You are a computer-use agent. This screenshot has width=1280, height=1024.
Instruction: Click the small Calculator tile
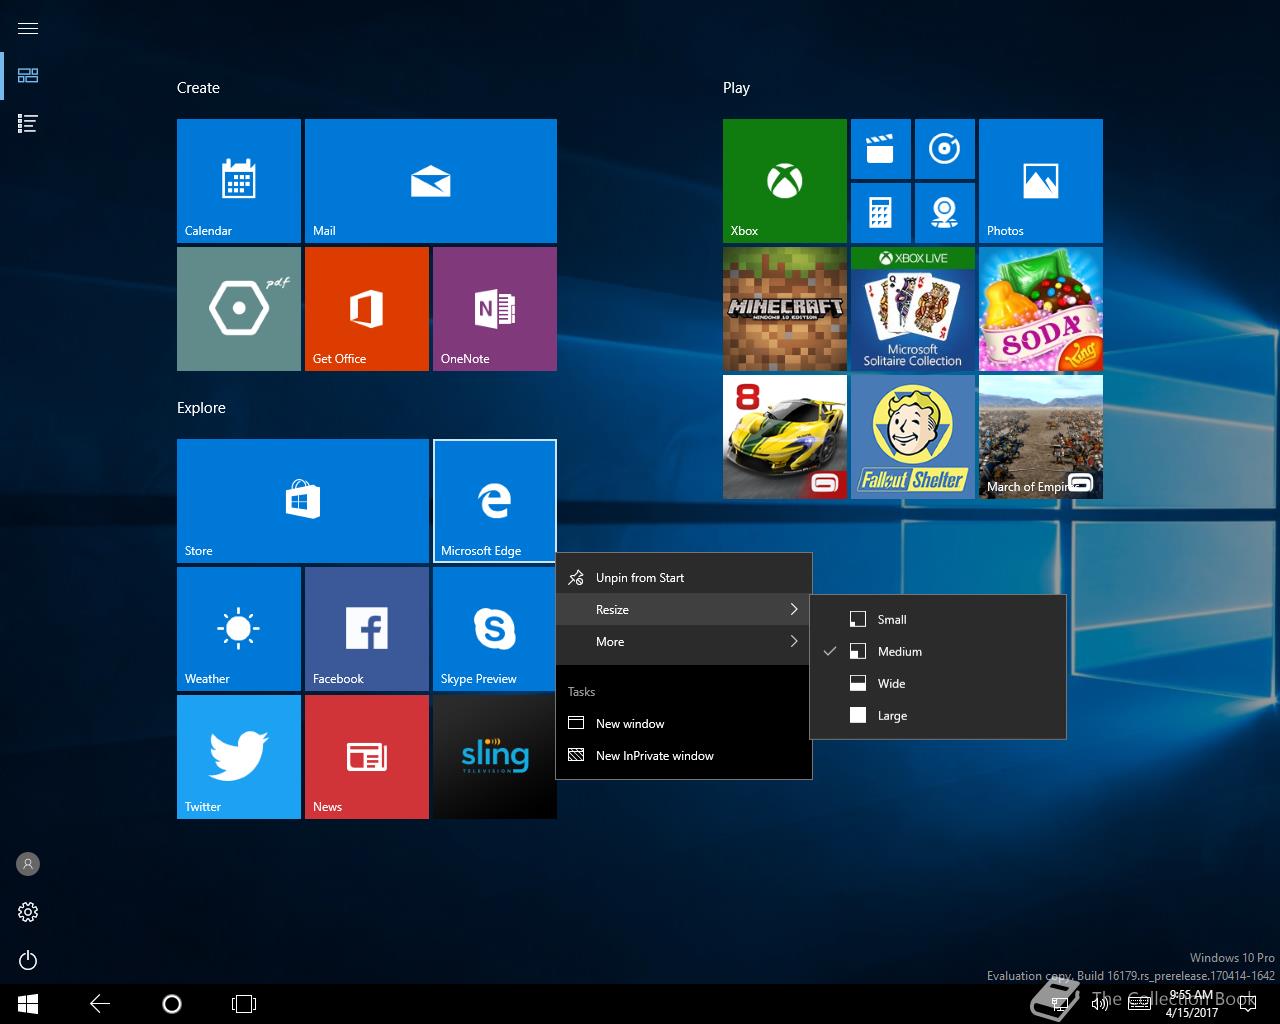tap(880, 212)
